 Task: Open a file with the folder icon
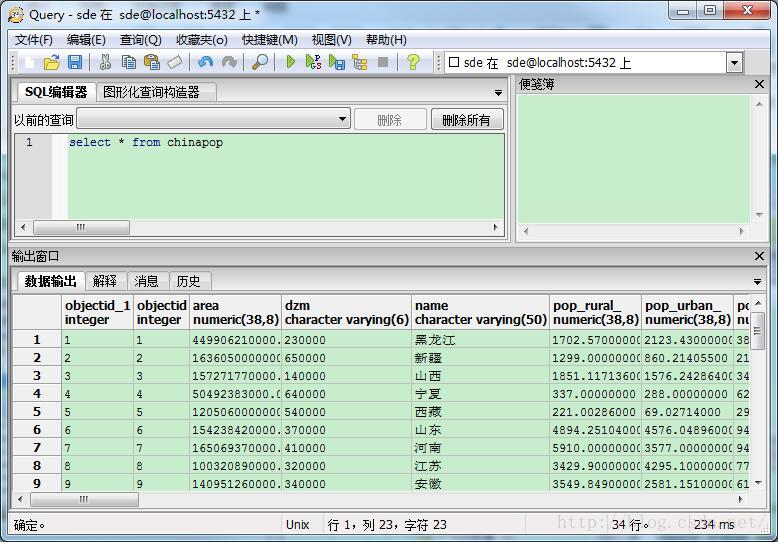click(52, 63)
